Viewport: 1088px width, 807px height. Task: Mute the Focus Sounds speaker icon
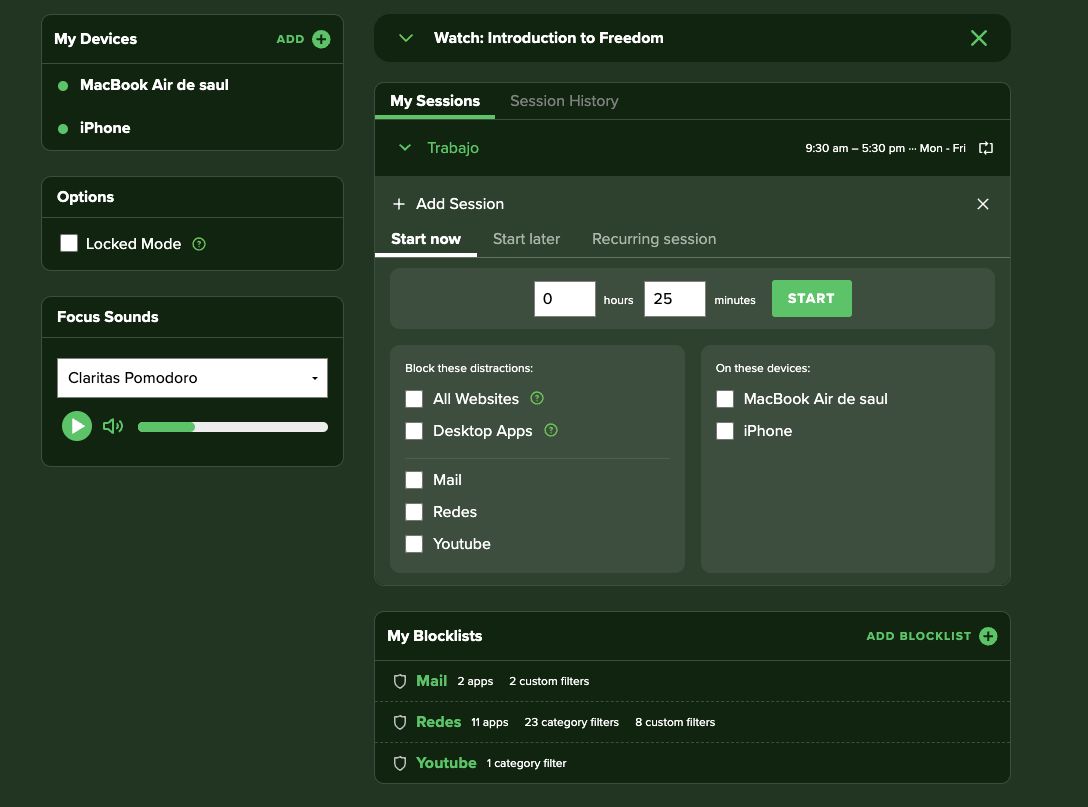coord(113,426)
